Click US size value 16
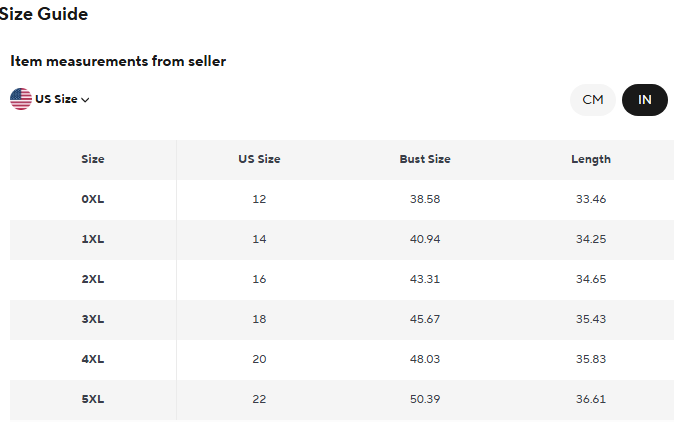 259,279
